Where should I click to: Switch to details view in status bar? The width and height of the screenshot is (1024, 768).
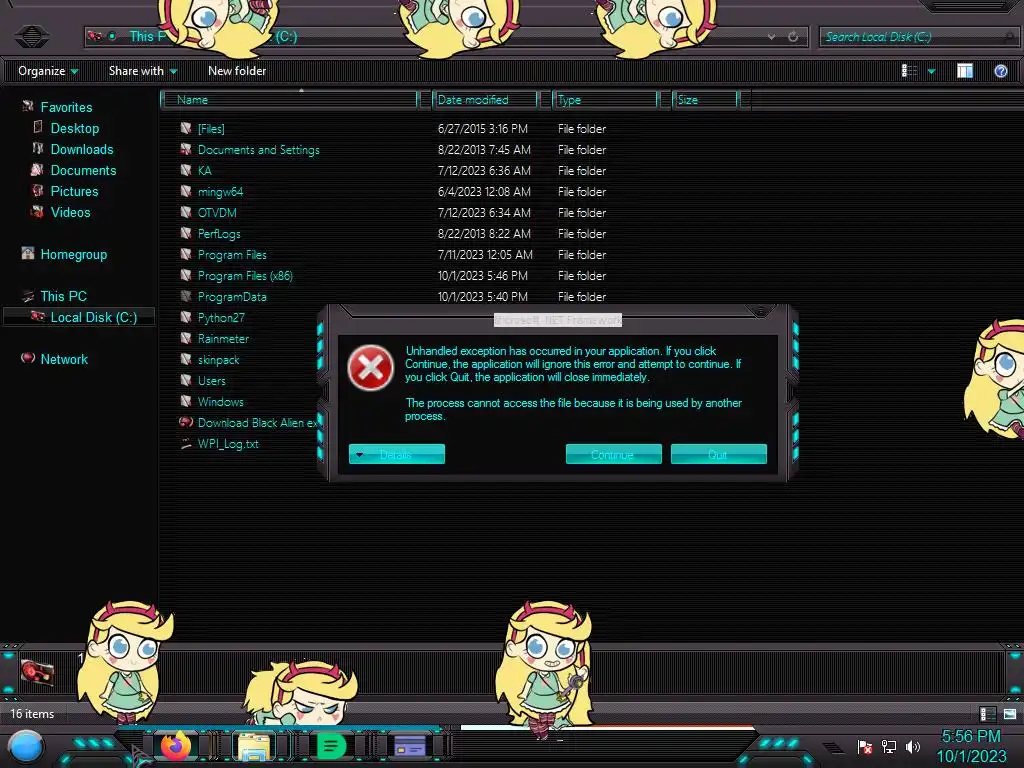tap(987, 714)
